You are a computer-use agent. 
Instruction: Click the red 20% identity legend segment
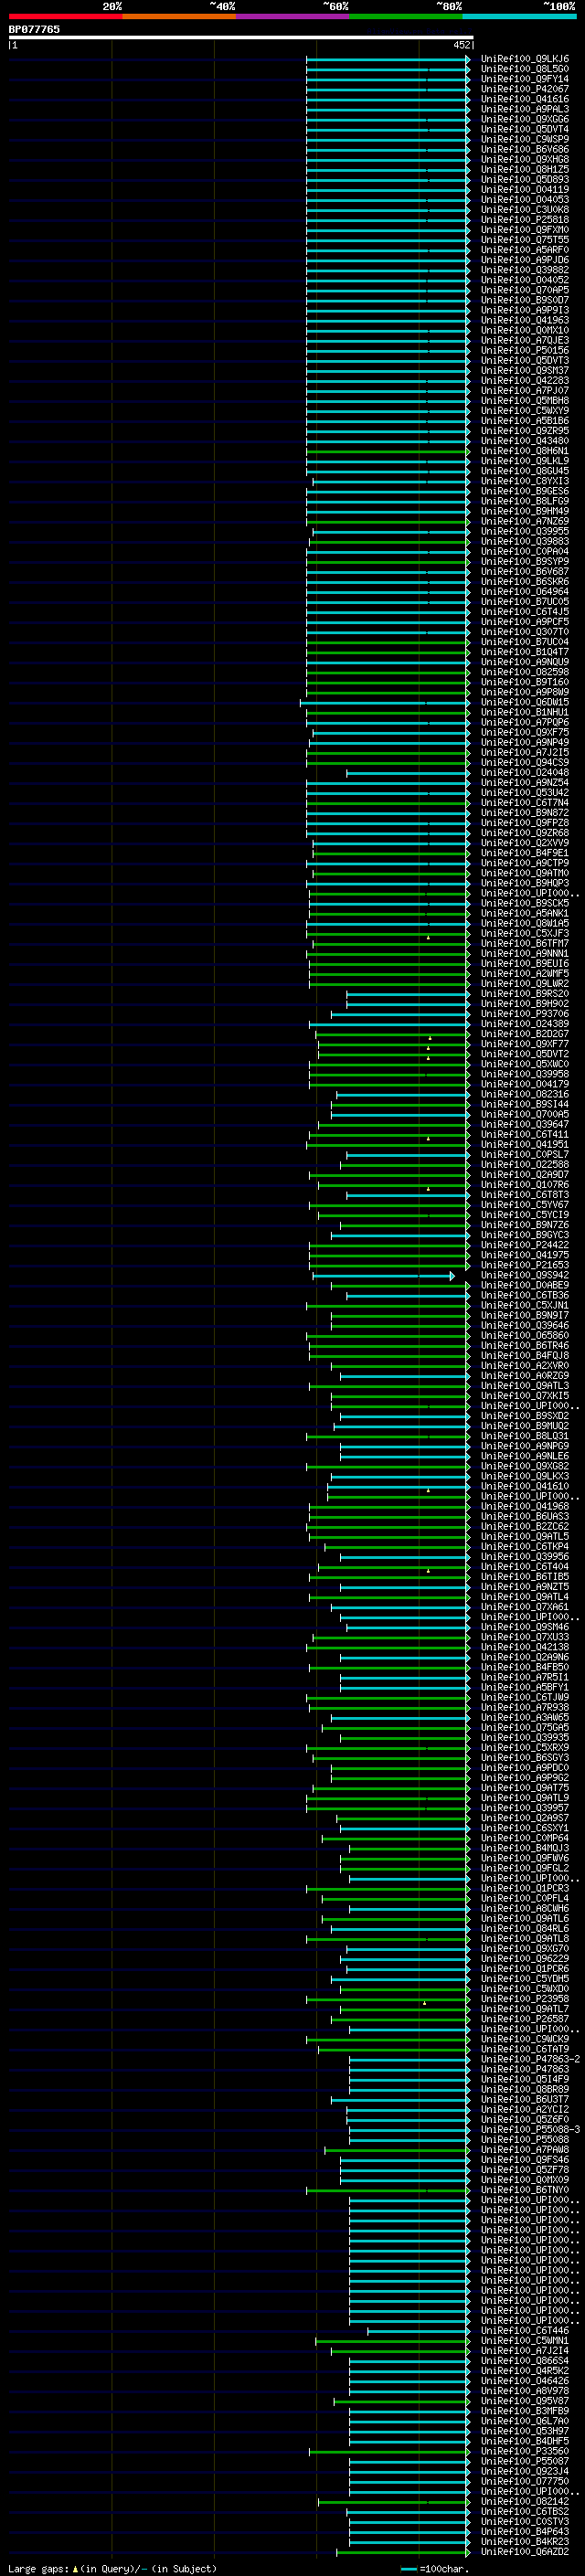click(x=65, y=16)
